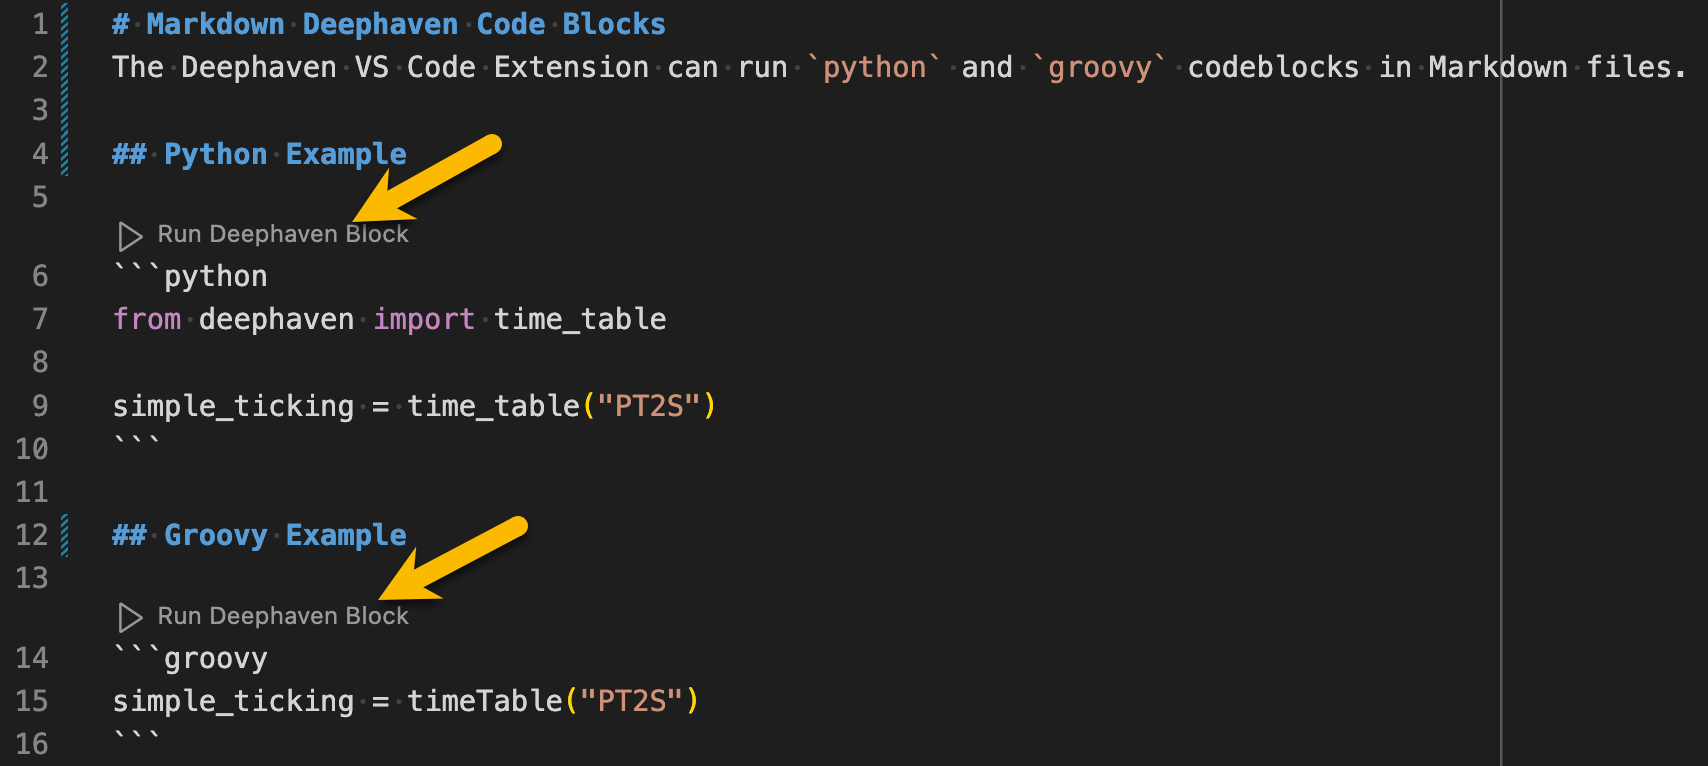
Task: Select line number 7 in the gutter
Action: click(40, 318)
